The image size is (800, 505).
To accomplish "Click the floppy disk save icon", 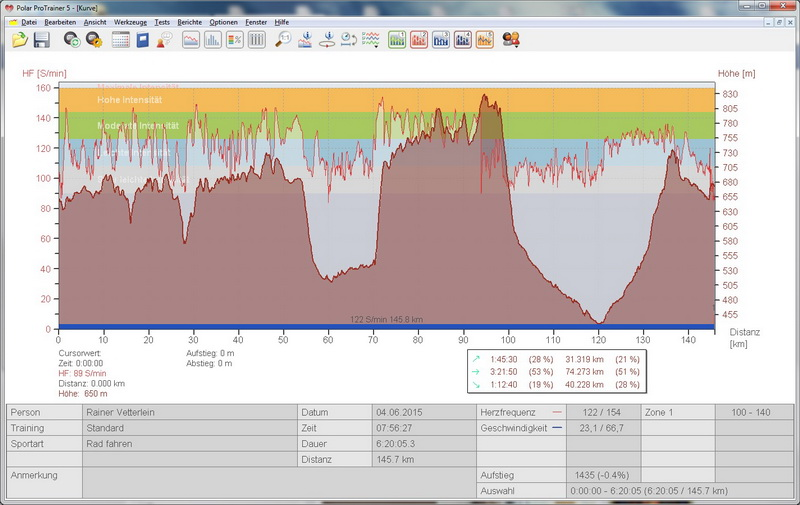I will tap(42, 40).
